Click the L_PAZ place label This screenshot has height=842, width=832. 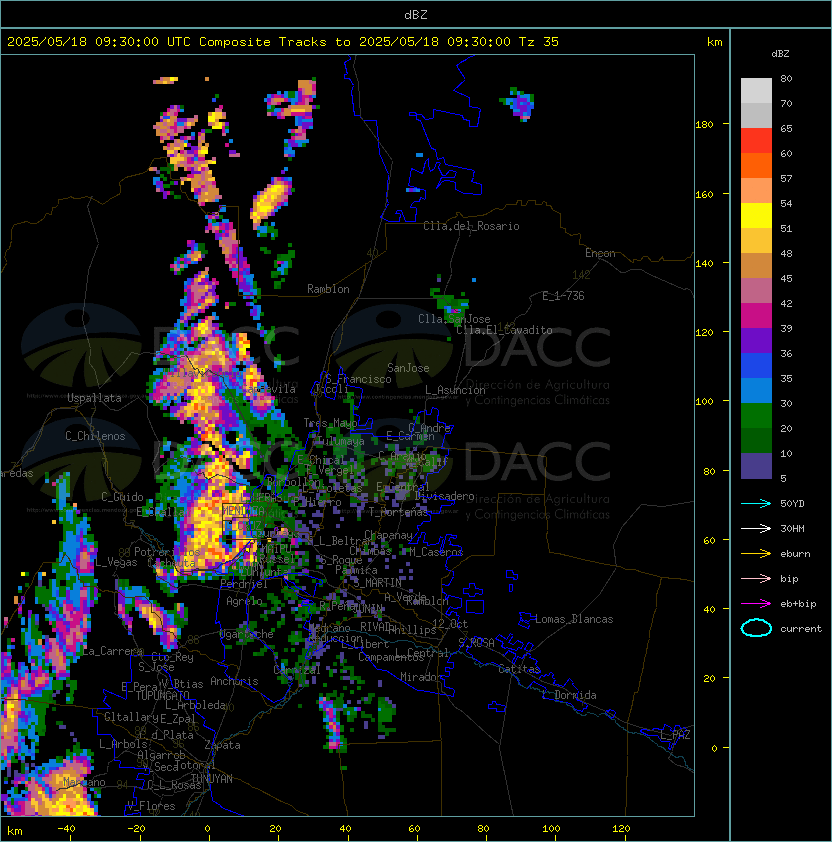click(x=675, y=735)
